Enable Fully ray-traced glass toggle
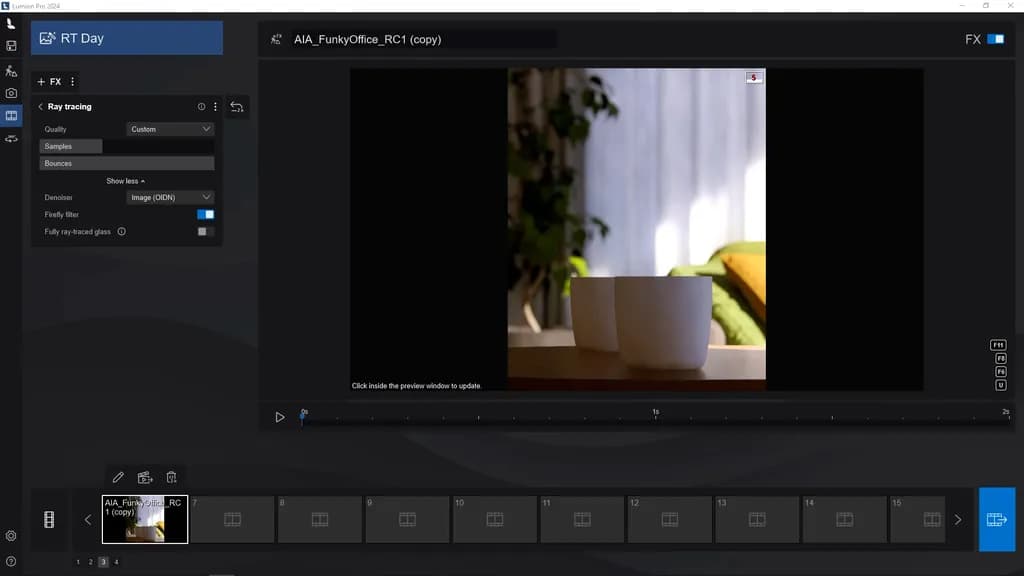 point(205,232)
